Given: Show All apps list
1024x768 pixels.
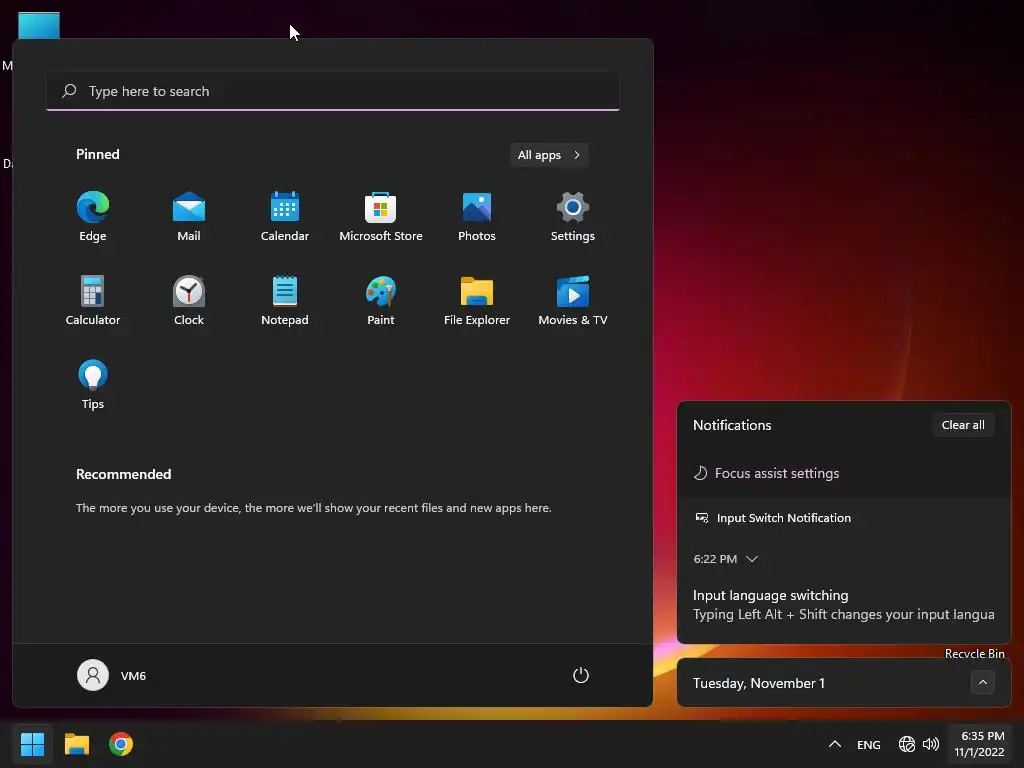Looking at the screenshot, I should [549, 155].
